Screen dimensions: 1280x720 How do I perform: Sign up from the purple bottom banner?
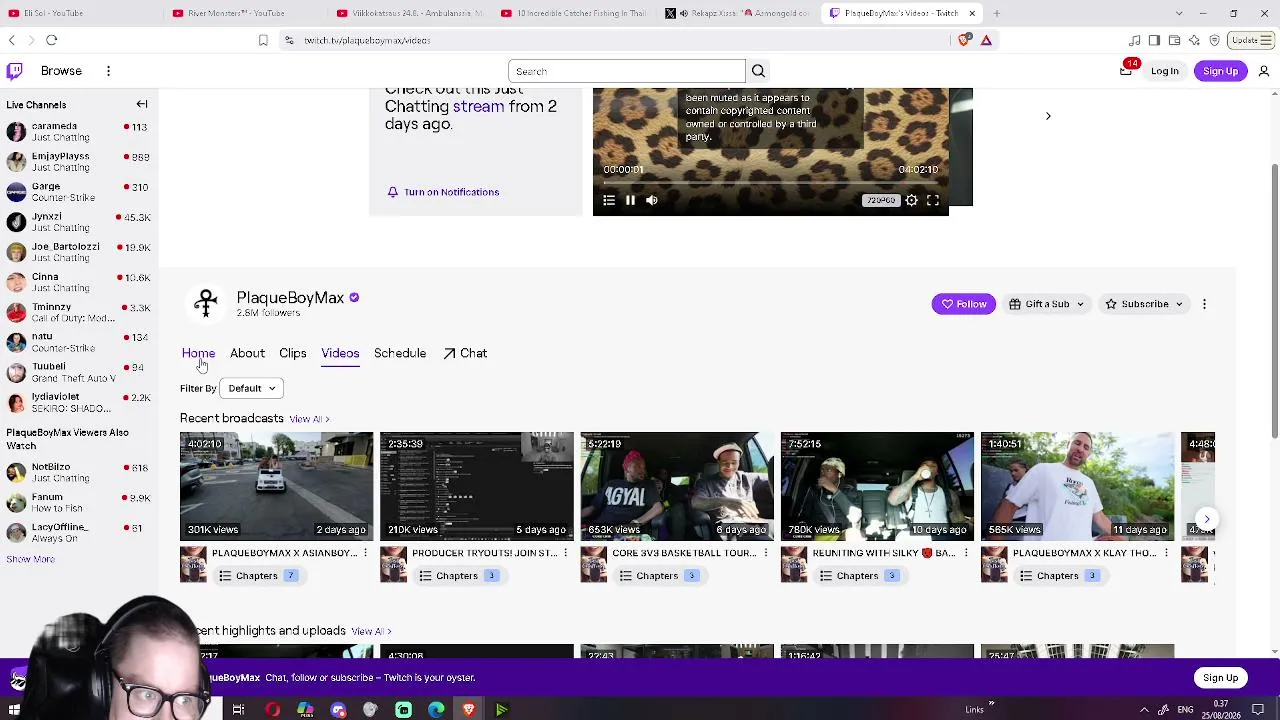(x=1220, y=678)
